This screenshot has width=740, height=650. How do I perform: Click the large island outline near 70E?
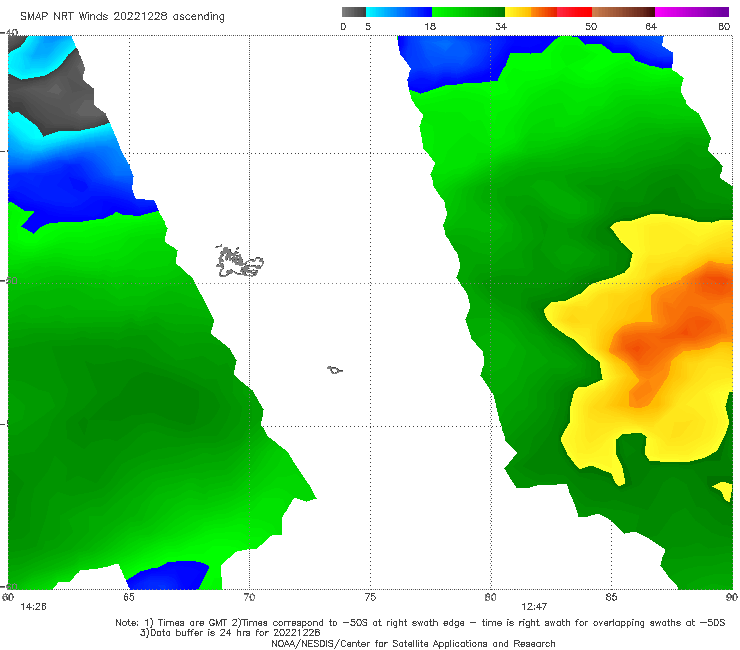(239, 261)
